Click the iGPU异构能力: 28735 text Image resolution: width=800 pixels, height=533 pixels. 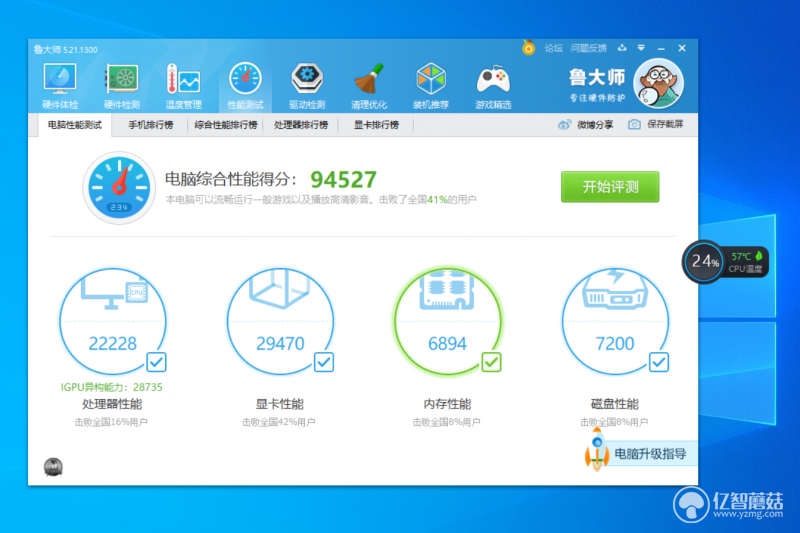112,387
